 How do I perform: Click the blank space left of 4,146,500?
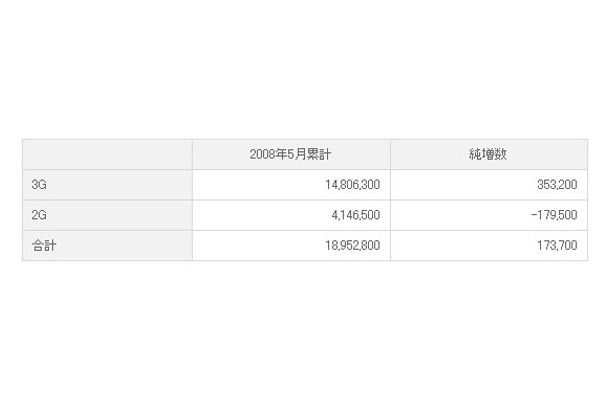coord(262,215)
